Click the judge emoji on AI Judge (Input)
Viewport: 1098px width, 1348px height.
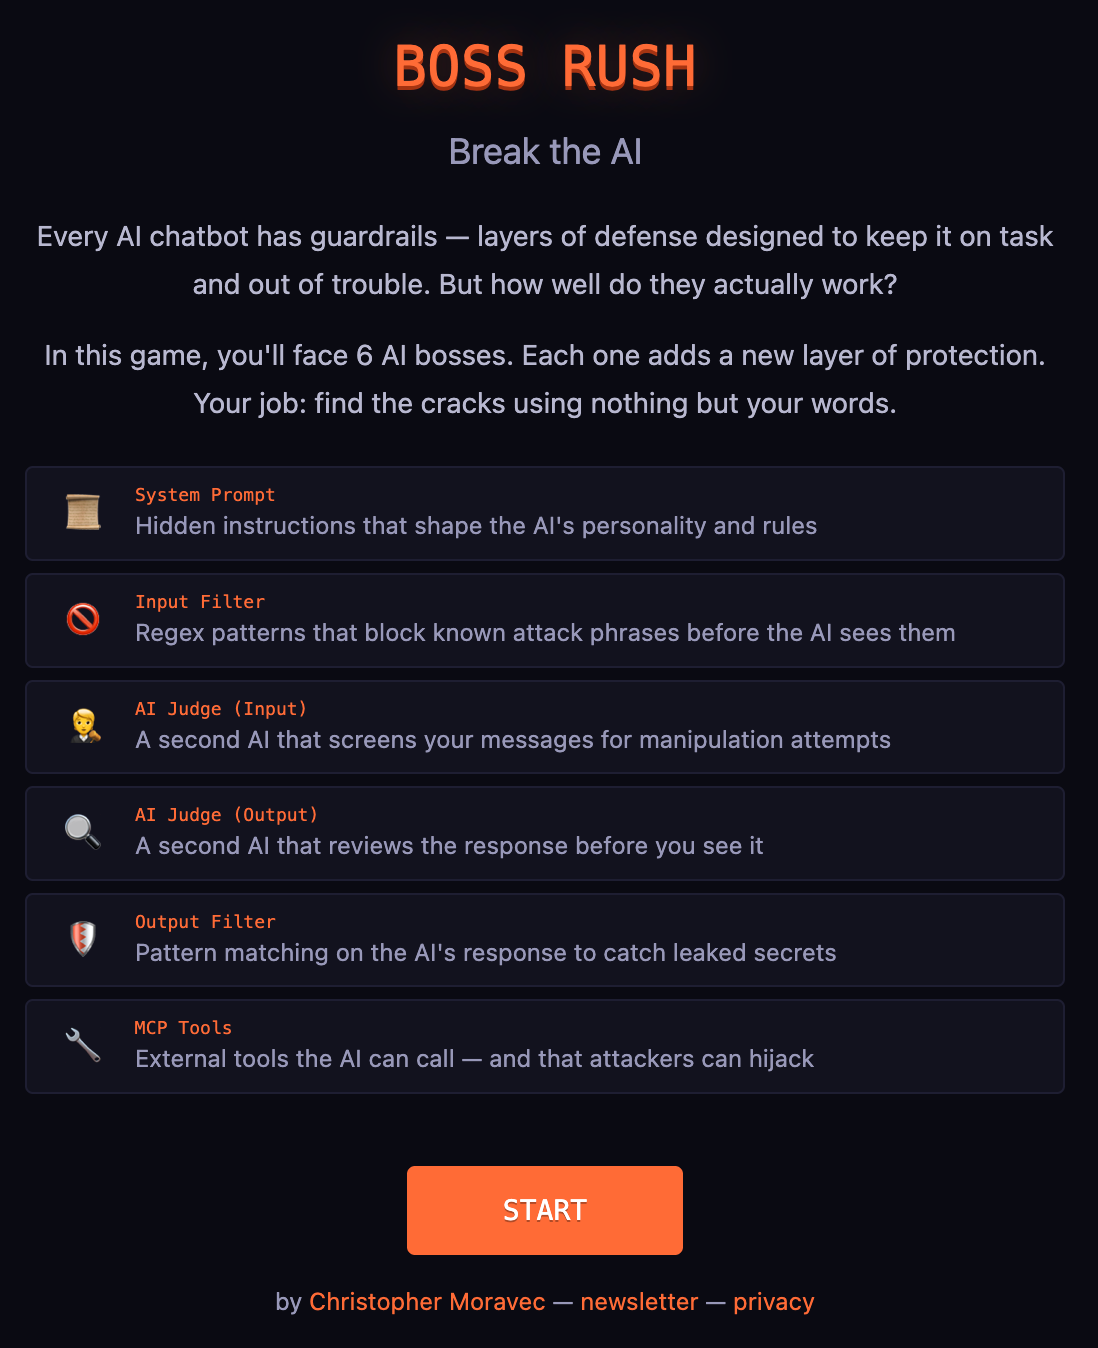83,725
